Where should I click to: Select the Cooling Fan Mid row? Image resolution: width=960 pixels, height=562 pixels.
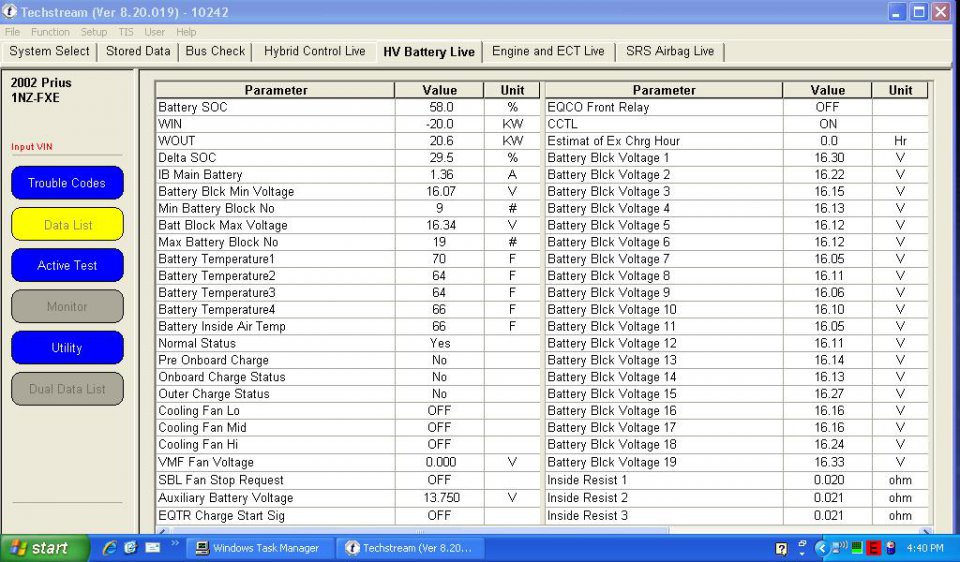(x=348, y=427)
